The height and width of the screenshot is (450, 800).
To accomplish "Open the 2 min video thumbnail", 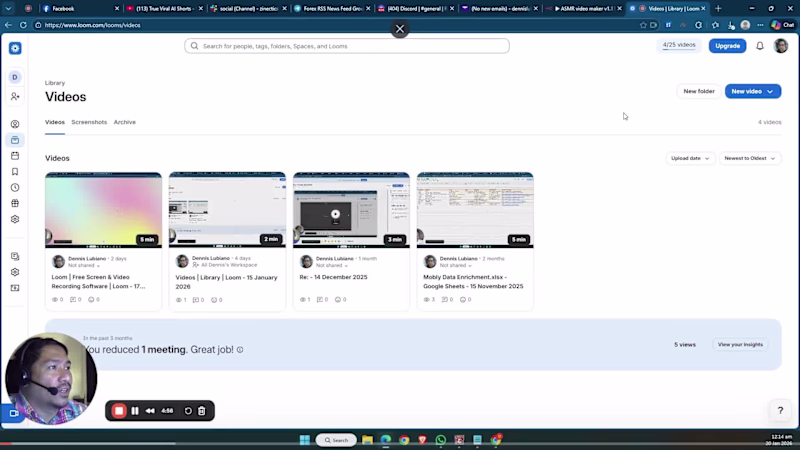I will [228, 210].
